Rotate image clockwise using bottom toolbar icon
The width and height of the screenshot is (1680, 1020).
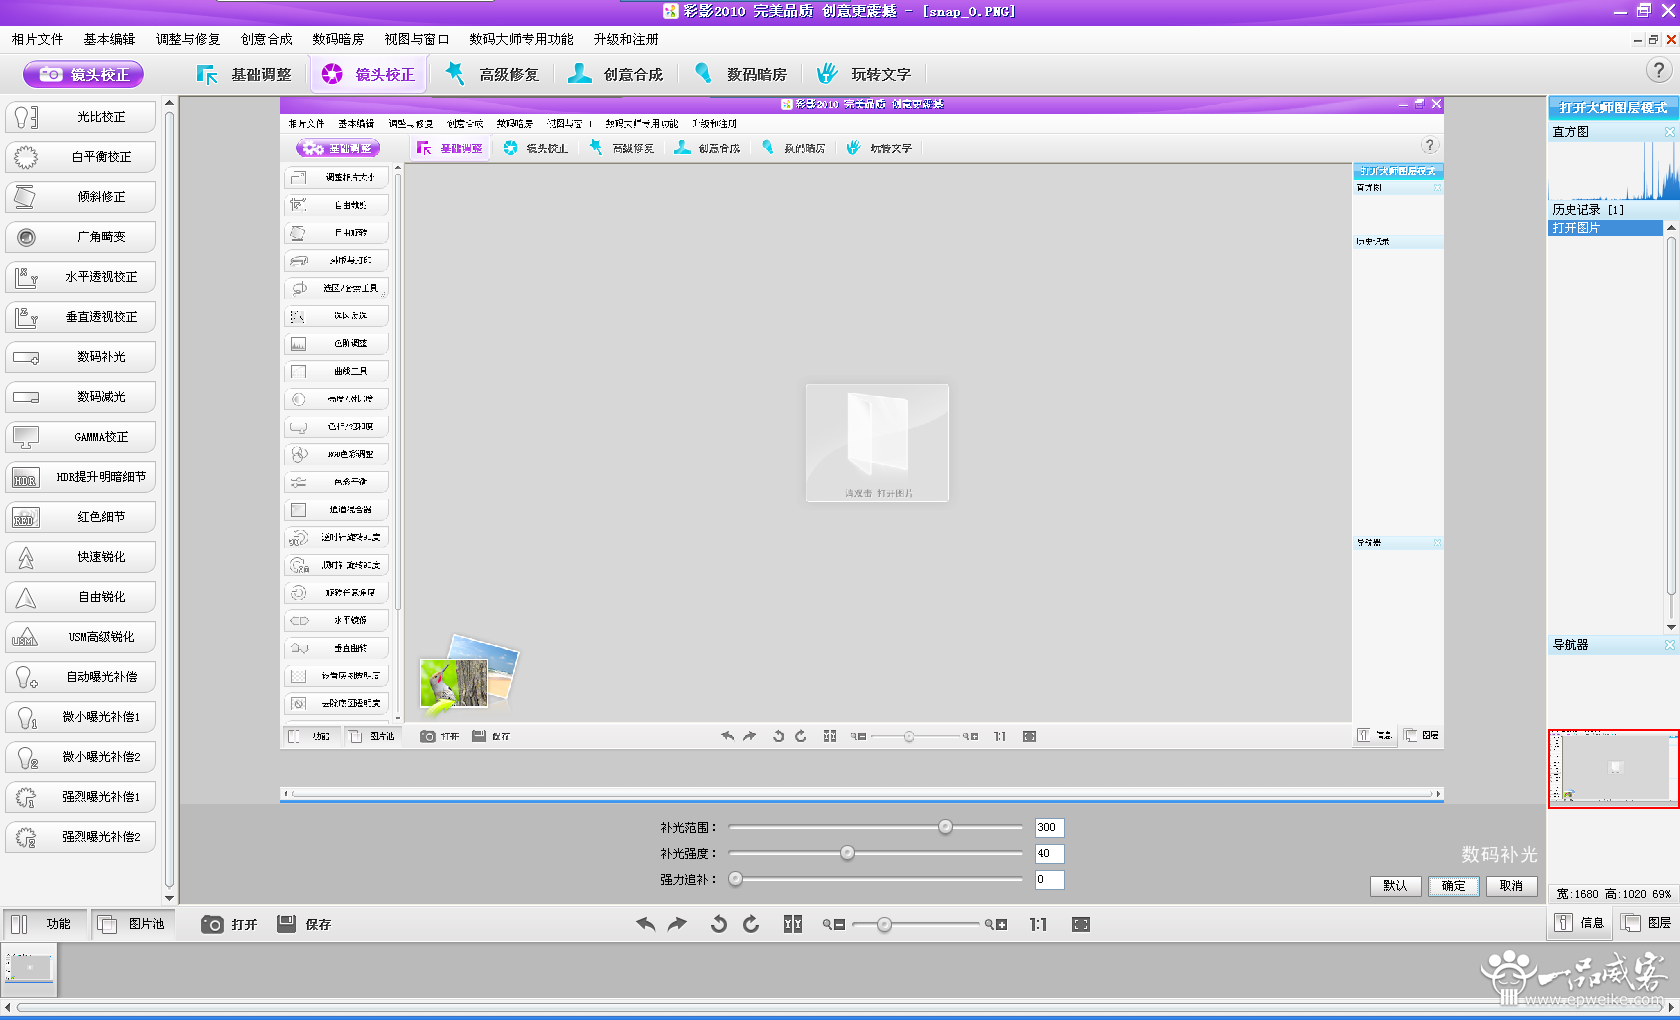751,924
